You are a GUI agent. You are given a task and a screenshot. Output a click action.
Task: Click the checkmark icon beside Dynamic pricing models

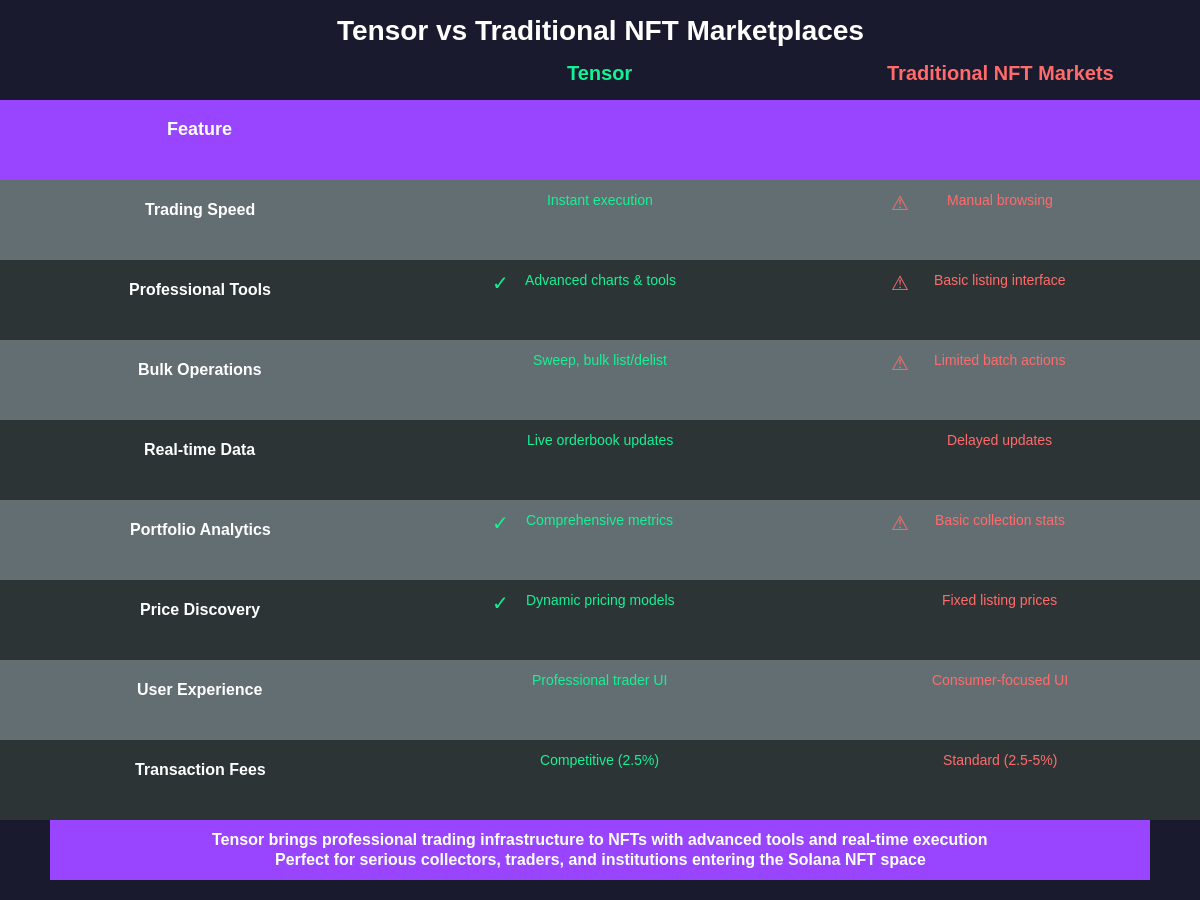point(500,603)
